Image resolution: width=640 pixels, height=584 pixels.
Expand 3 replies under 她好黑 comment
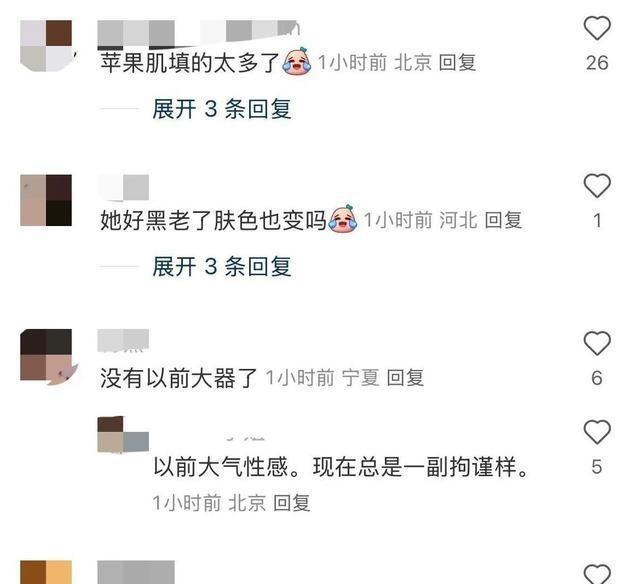pyautogui.click(x=222, y=266)
